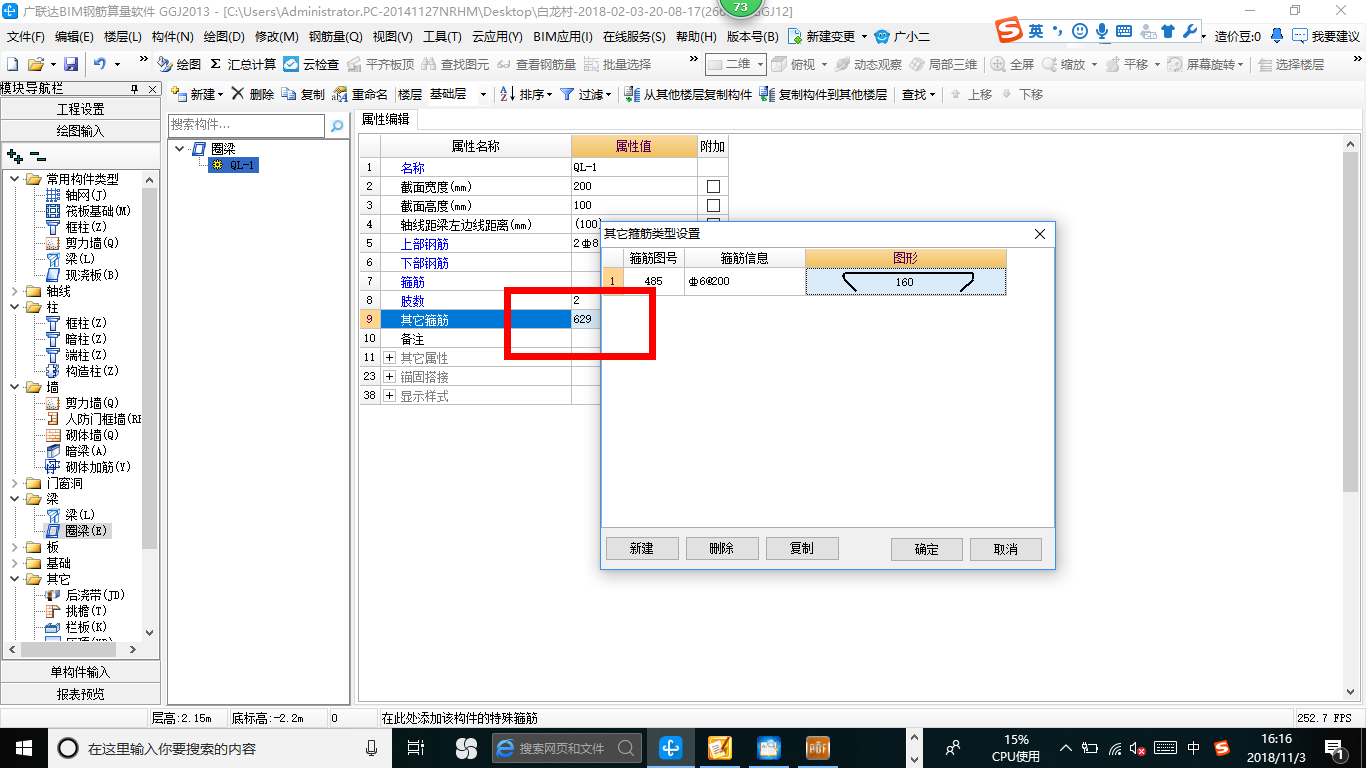Open 广小二 assistant

(903, 36)
